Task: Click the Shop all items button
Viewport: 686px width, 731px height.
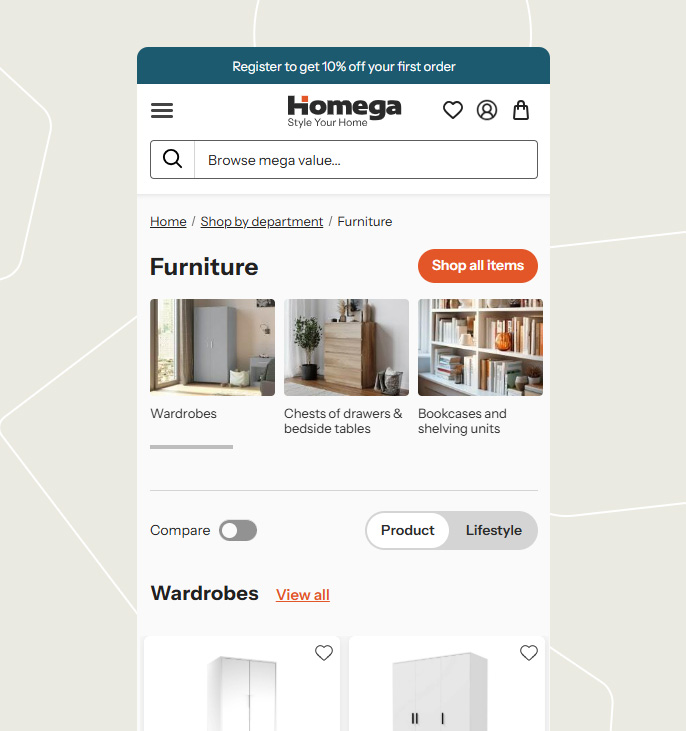Action: tap(478, 266)
